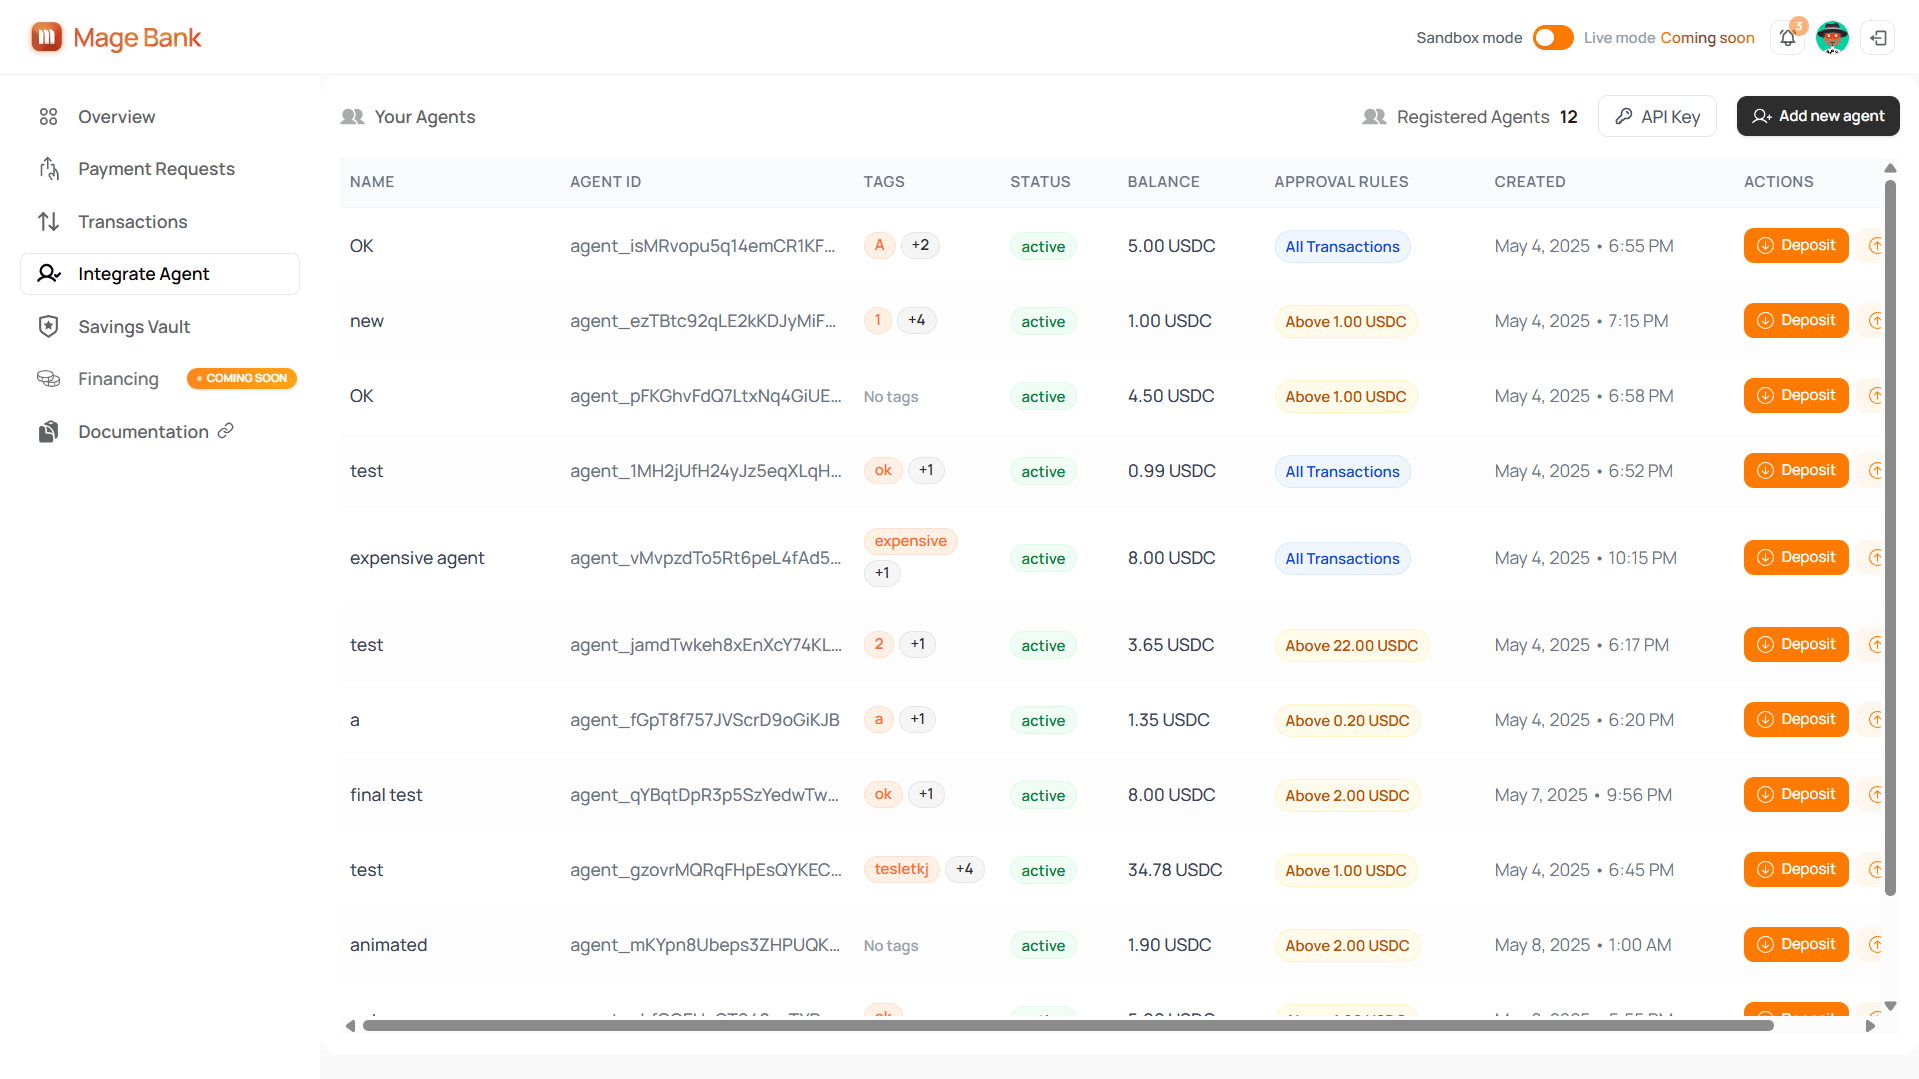
Task: Expand +1 tags on agent a
Action: coord(917,719)
